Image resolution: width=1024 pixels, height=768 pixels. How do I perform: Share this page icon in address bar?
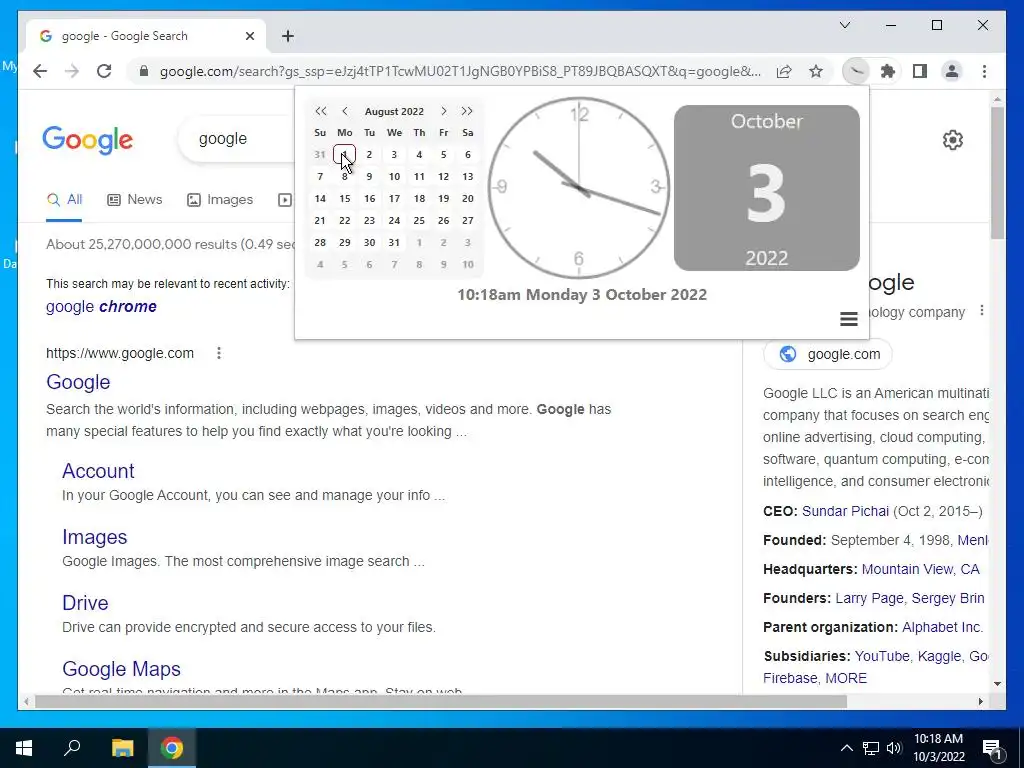pos(784,71)
